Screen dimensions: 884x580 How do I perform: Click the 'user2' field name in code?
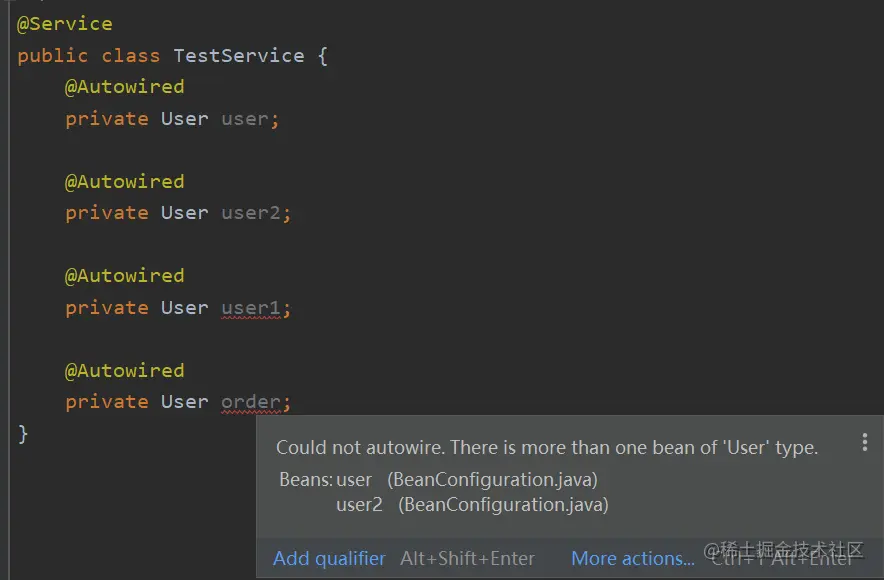pos(250,213)
